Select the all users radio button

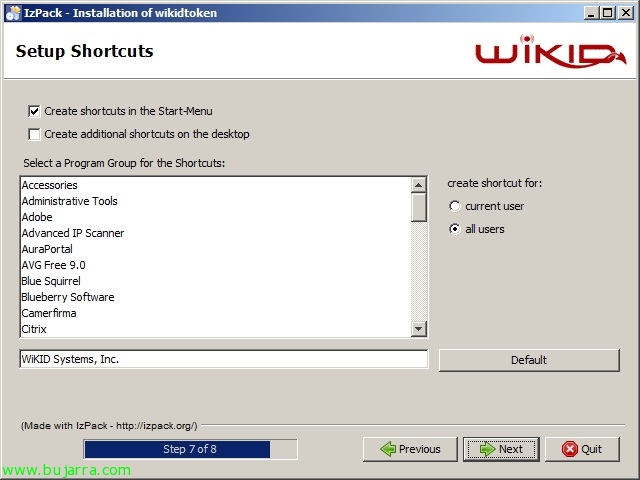click(454, 229)
